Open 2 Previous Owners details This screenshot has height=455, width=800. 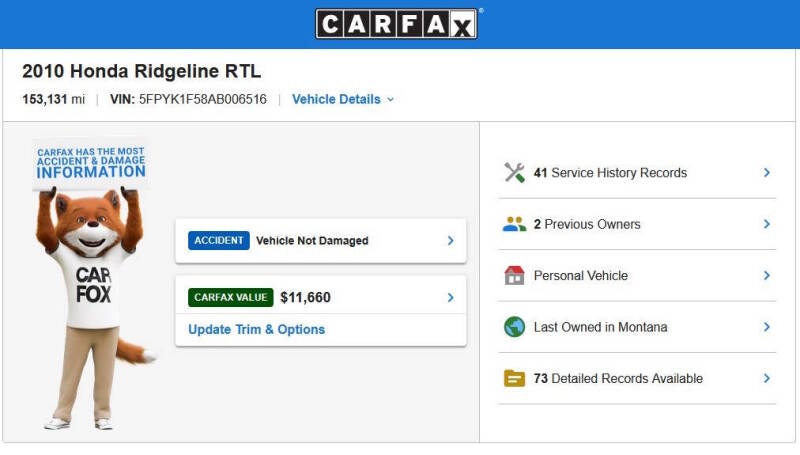pyautogui.click(x=637, y=224)
